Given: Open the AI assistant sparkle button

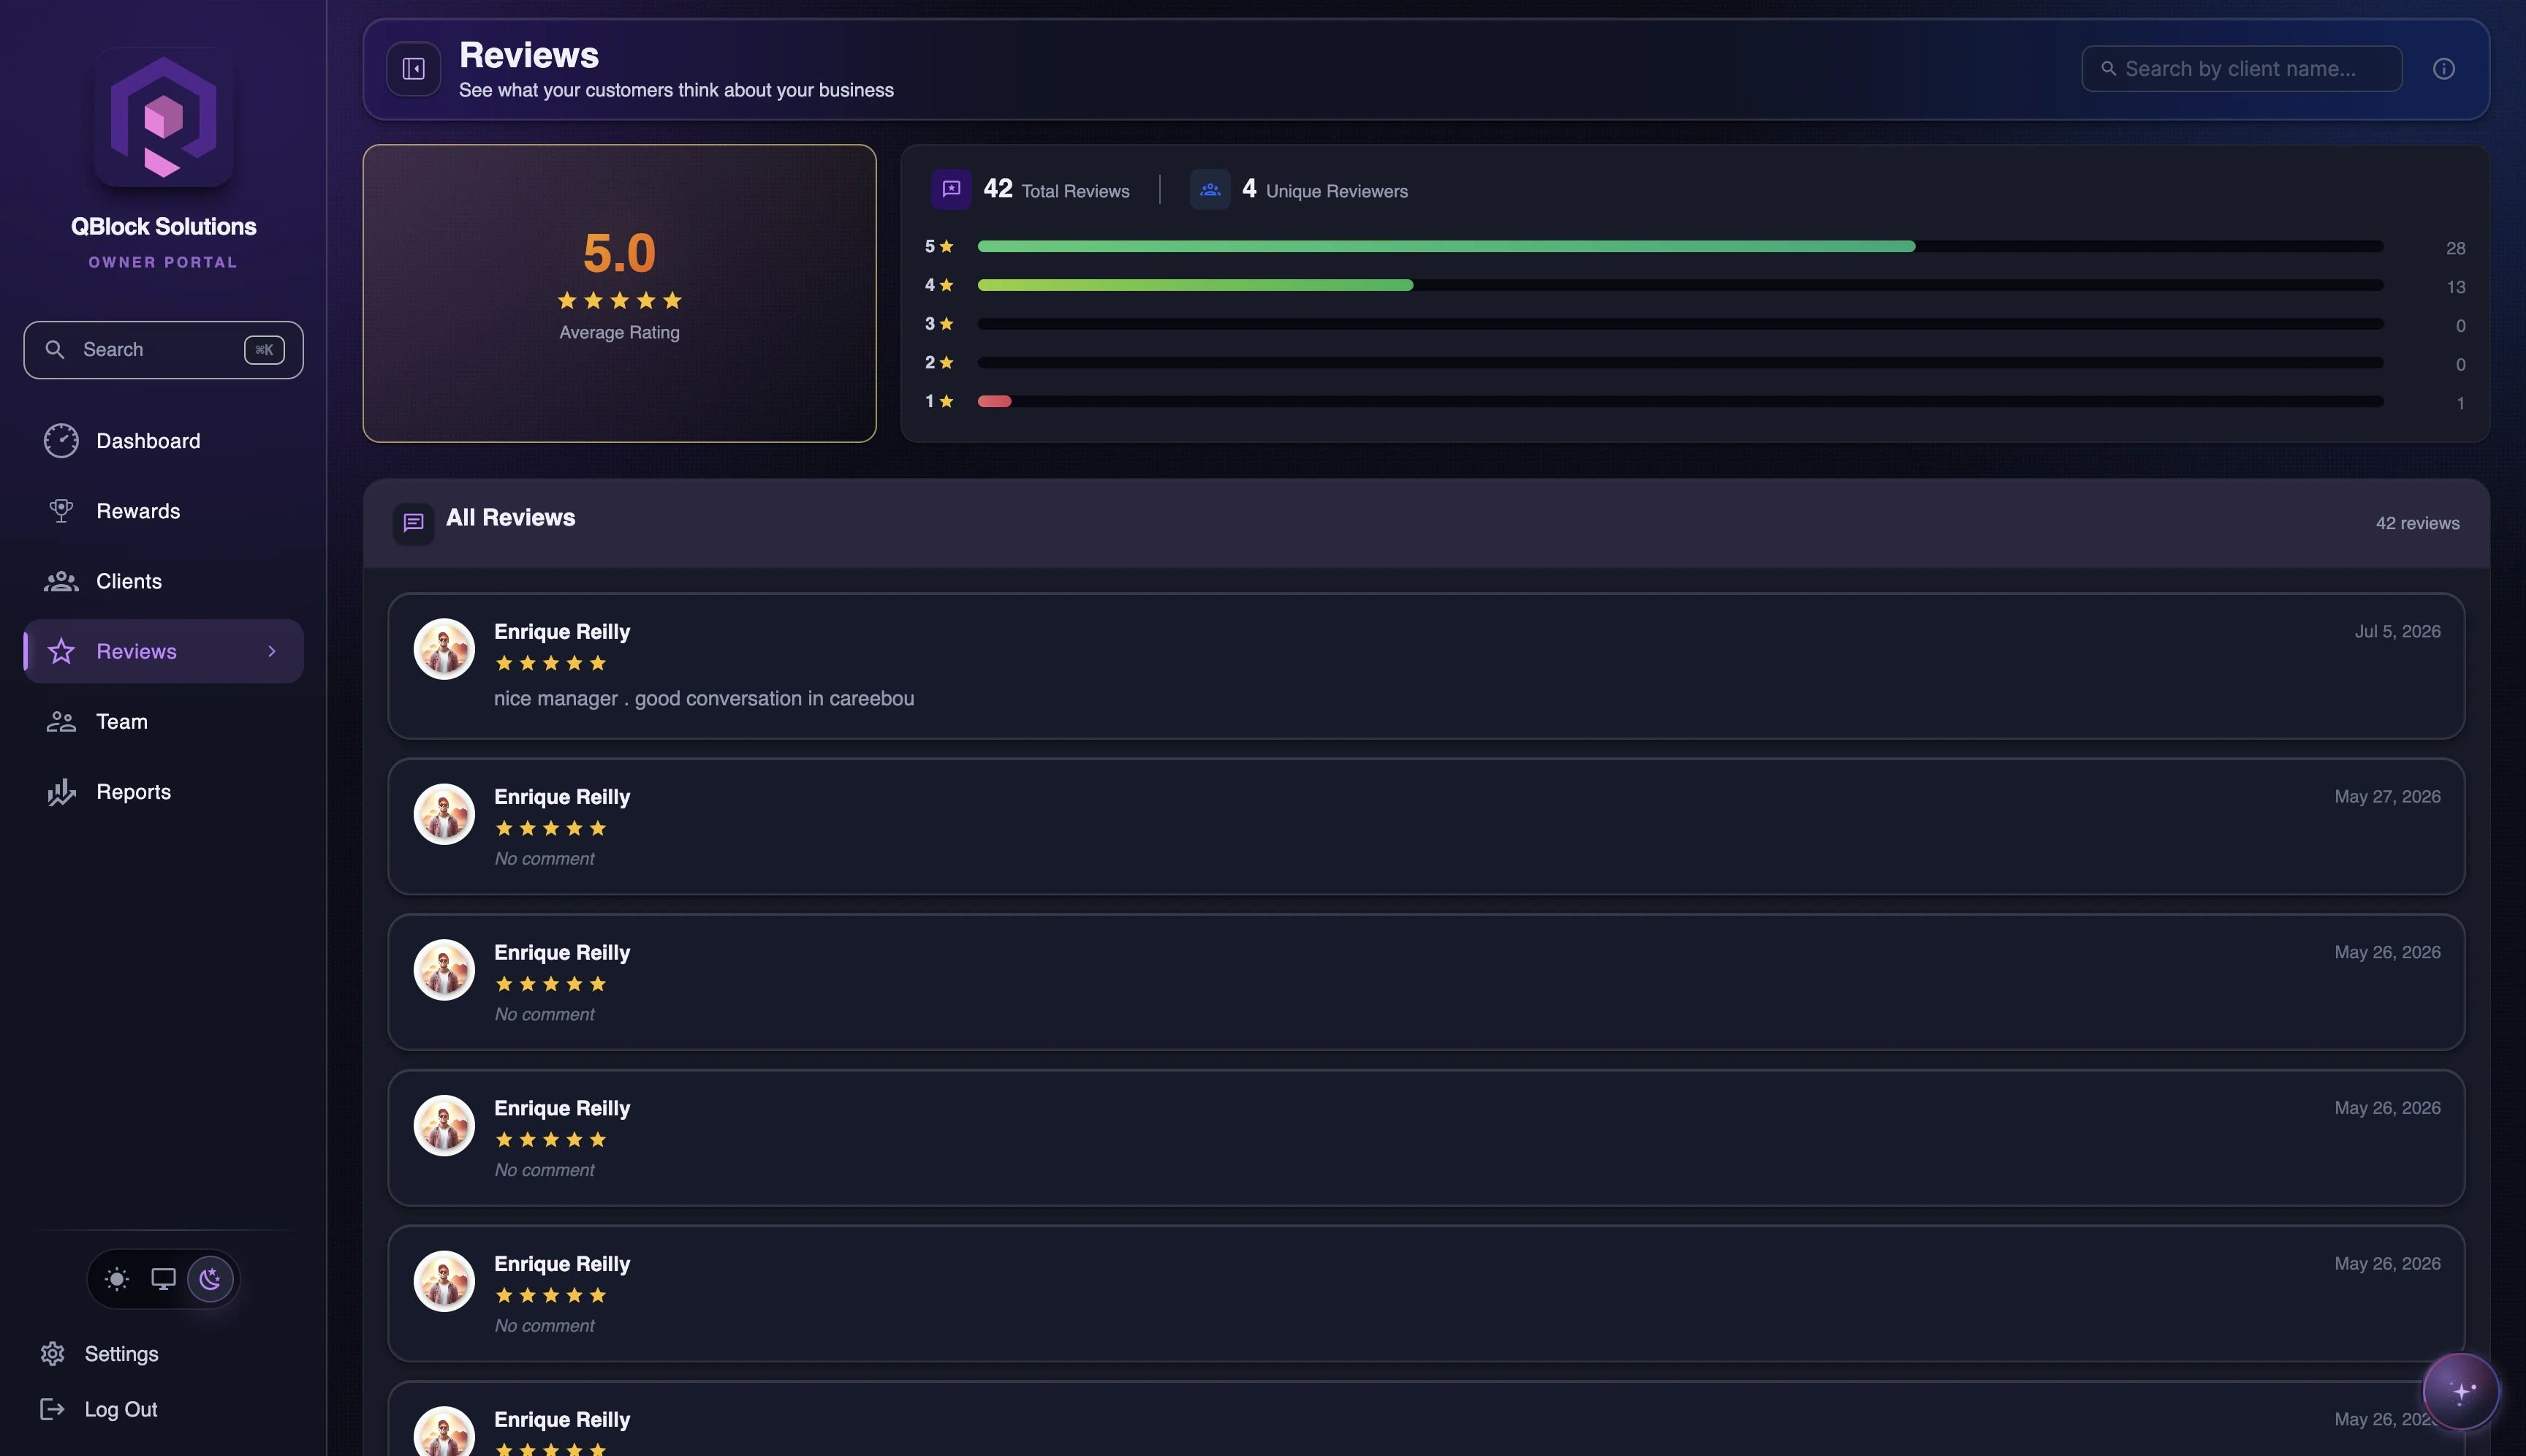Looking at the screenshot, I should tap(2460, 1391).
